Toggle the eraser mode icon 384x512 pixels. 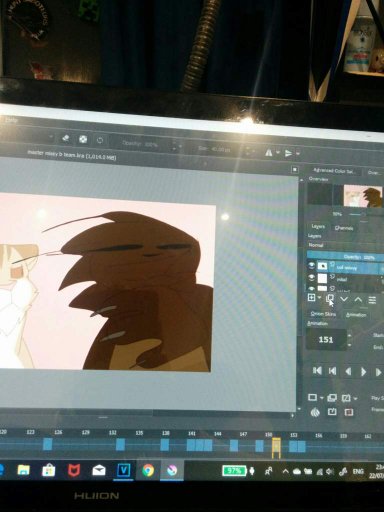(66, 138)
